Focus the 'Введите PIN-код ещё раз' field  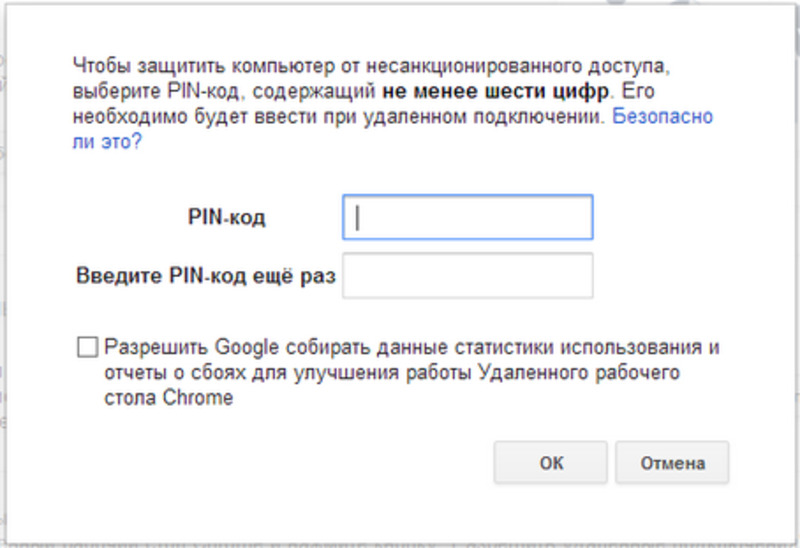pyautogui.click(x=467, y=276)
